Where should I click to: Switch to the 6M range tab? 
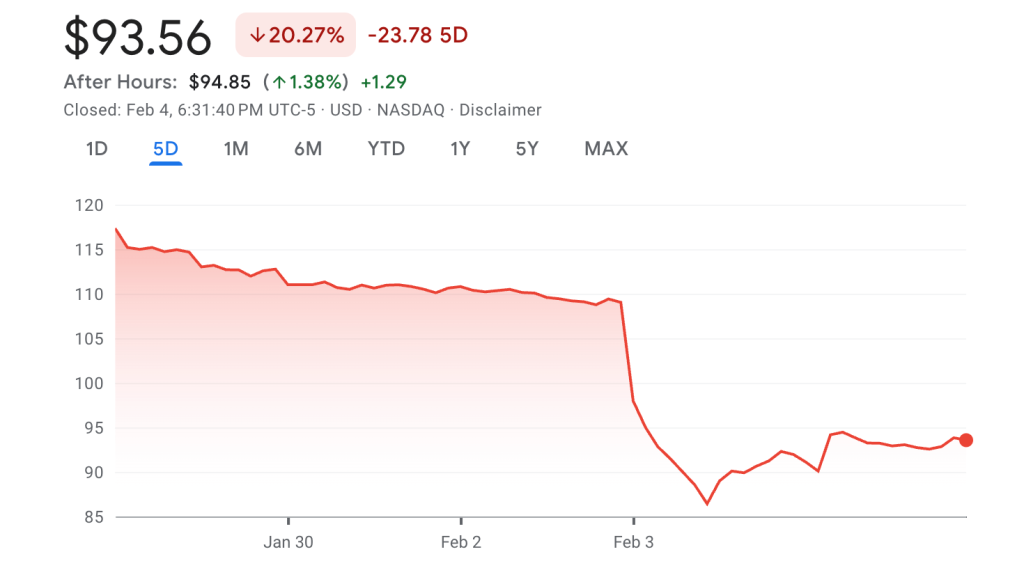[x=308, y=149]
